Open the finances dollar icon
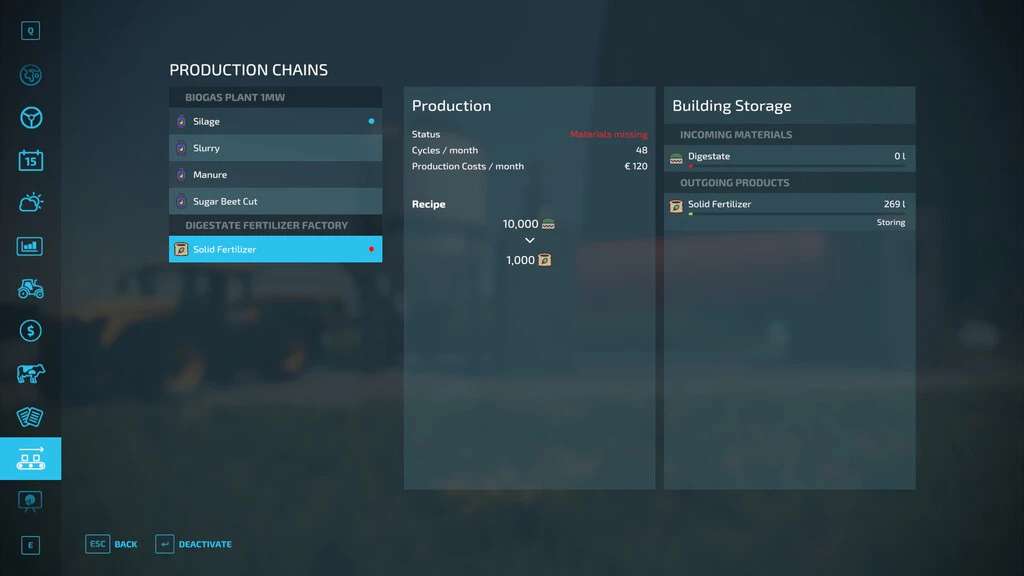 click(x=31, y=331)
